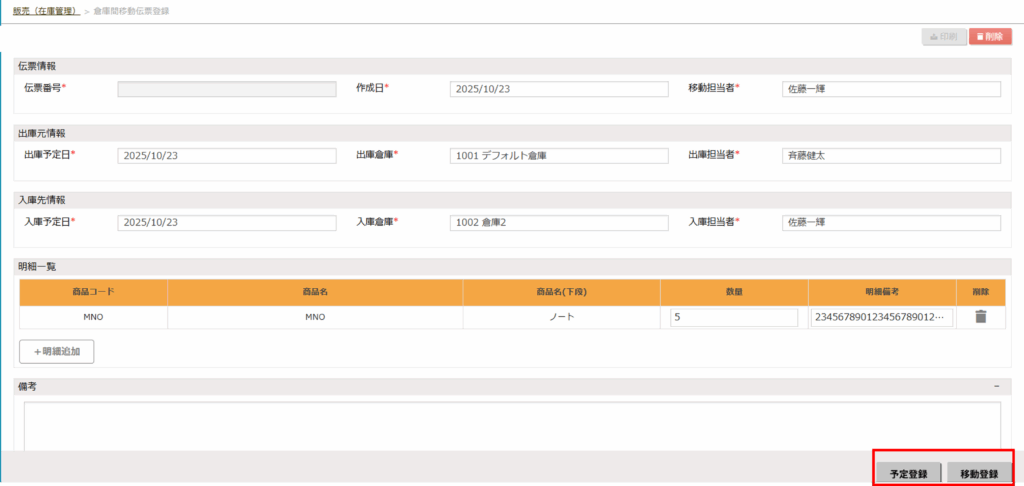Click the ＋明細追加 button
Viewport: 1024px width, 486px height.
(57, 352)
